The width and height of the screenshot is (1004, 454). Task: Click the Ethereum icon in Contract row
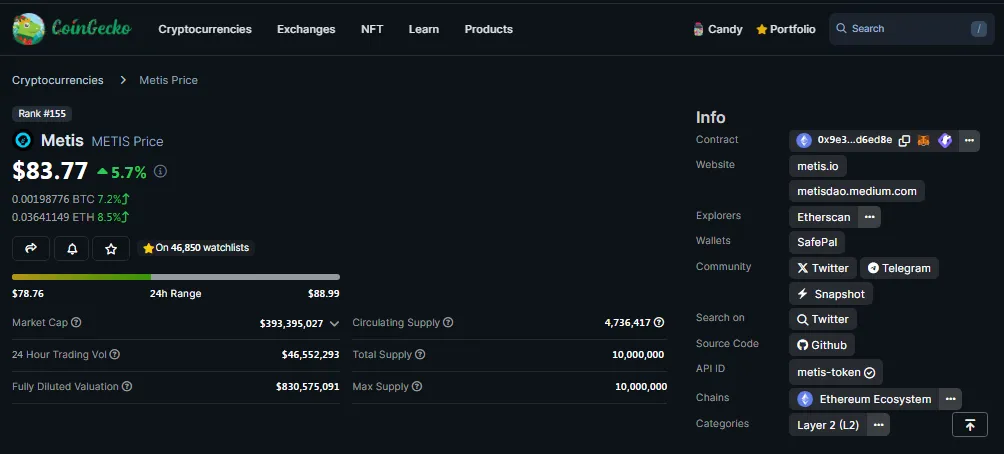click(x=804, y=140)
